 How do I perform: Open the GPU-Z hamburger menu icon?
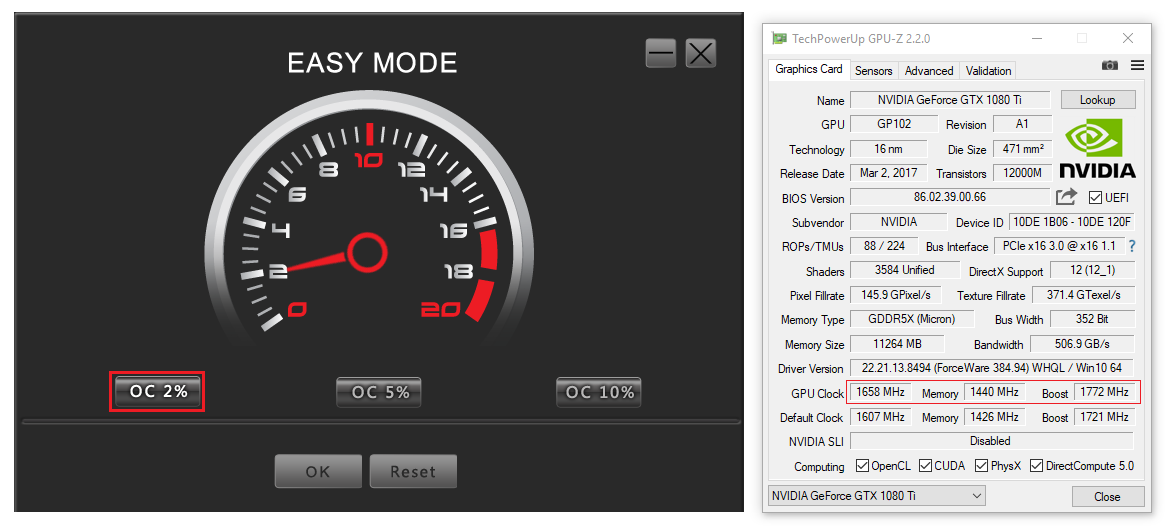pos(1137,66)
